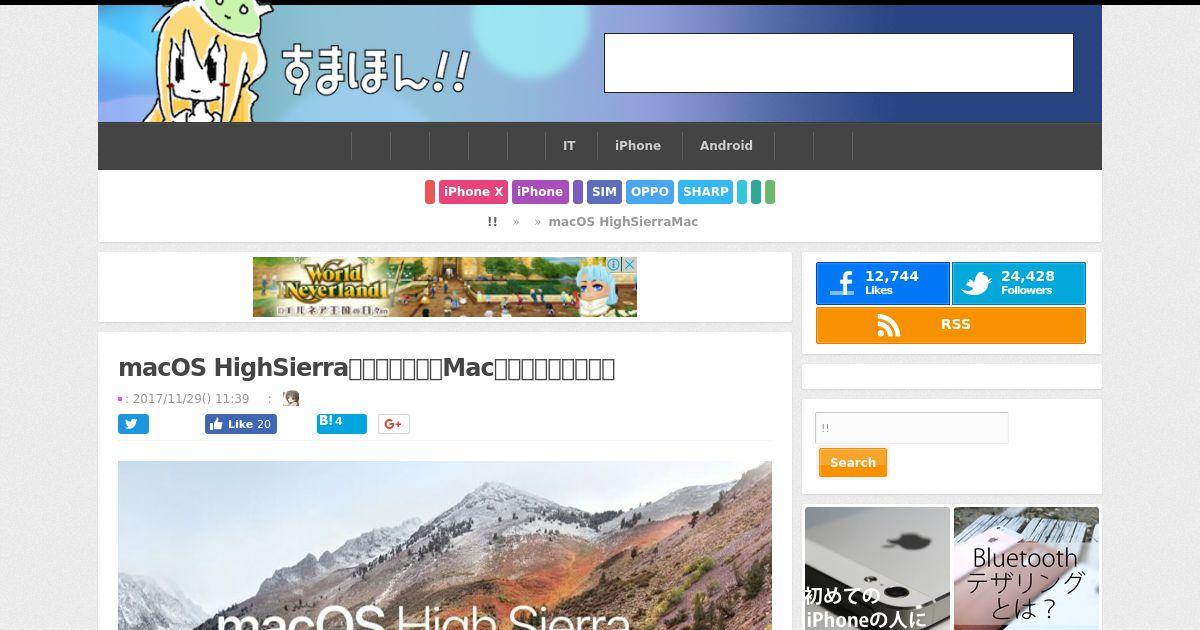
Task: Open the iPhone navigation menu item
Action: click(638, 146)
